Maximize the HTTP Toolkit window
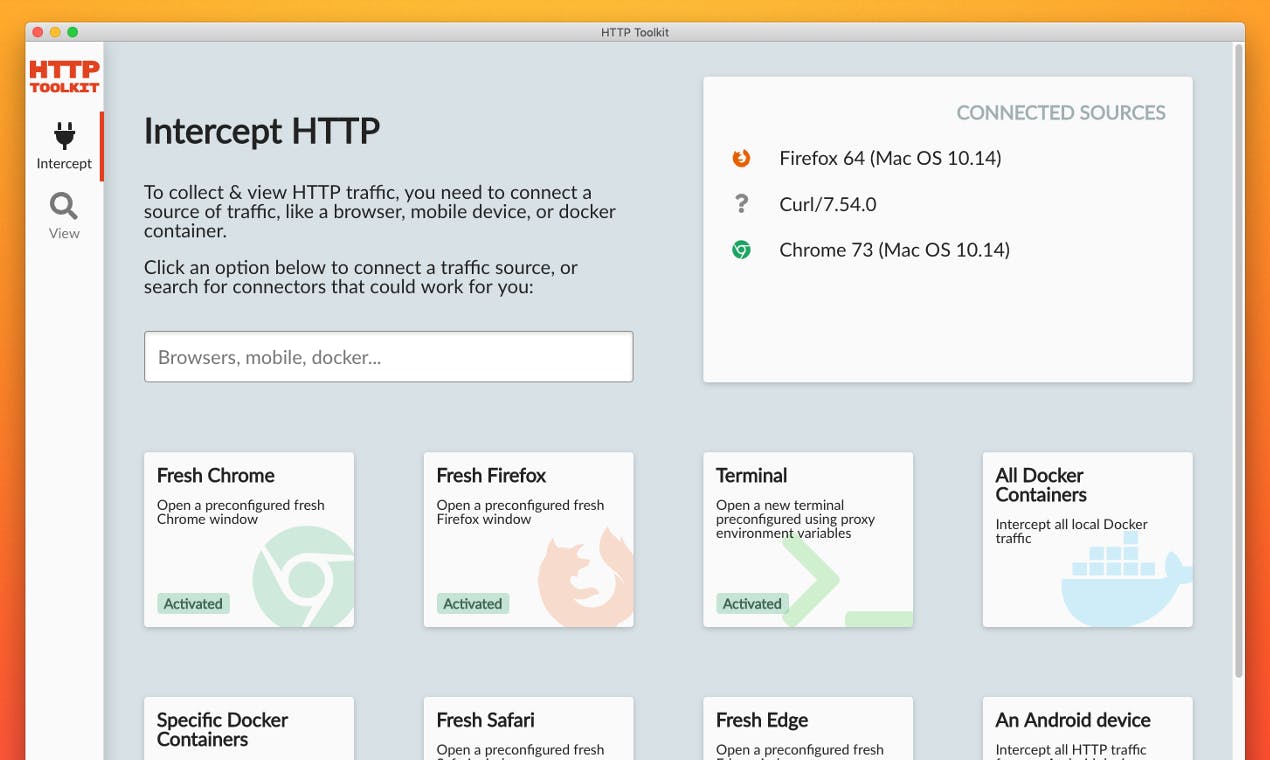This screenshot has width=1270, height=760. pyautogui.click(x=73, y=32)
